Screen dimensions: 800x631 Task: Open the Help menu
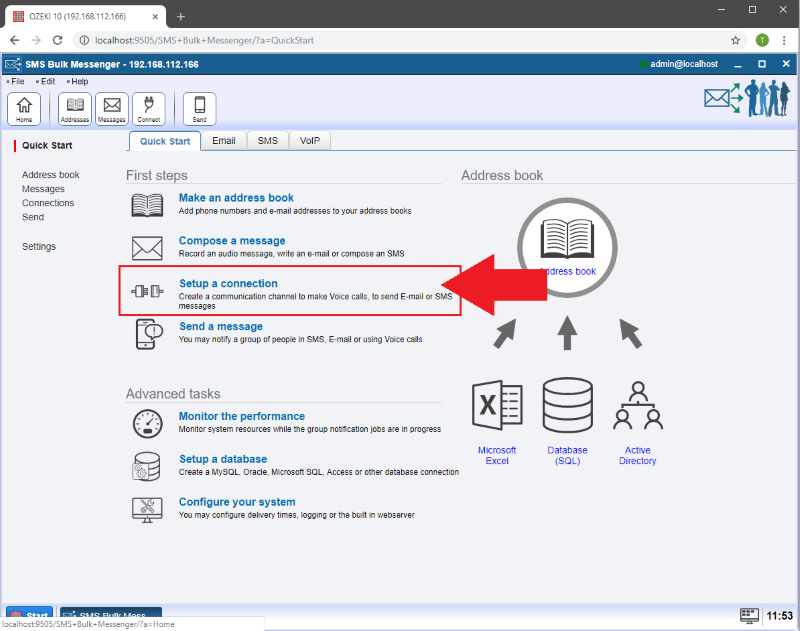point(79,81)
